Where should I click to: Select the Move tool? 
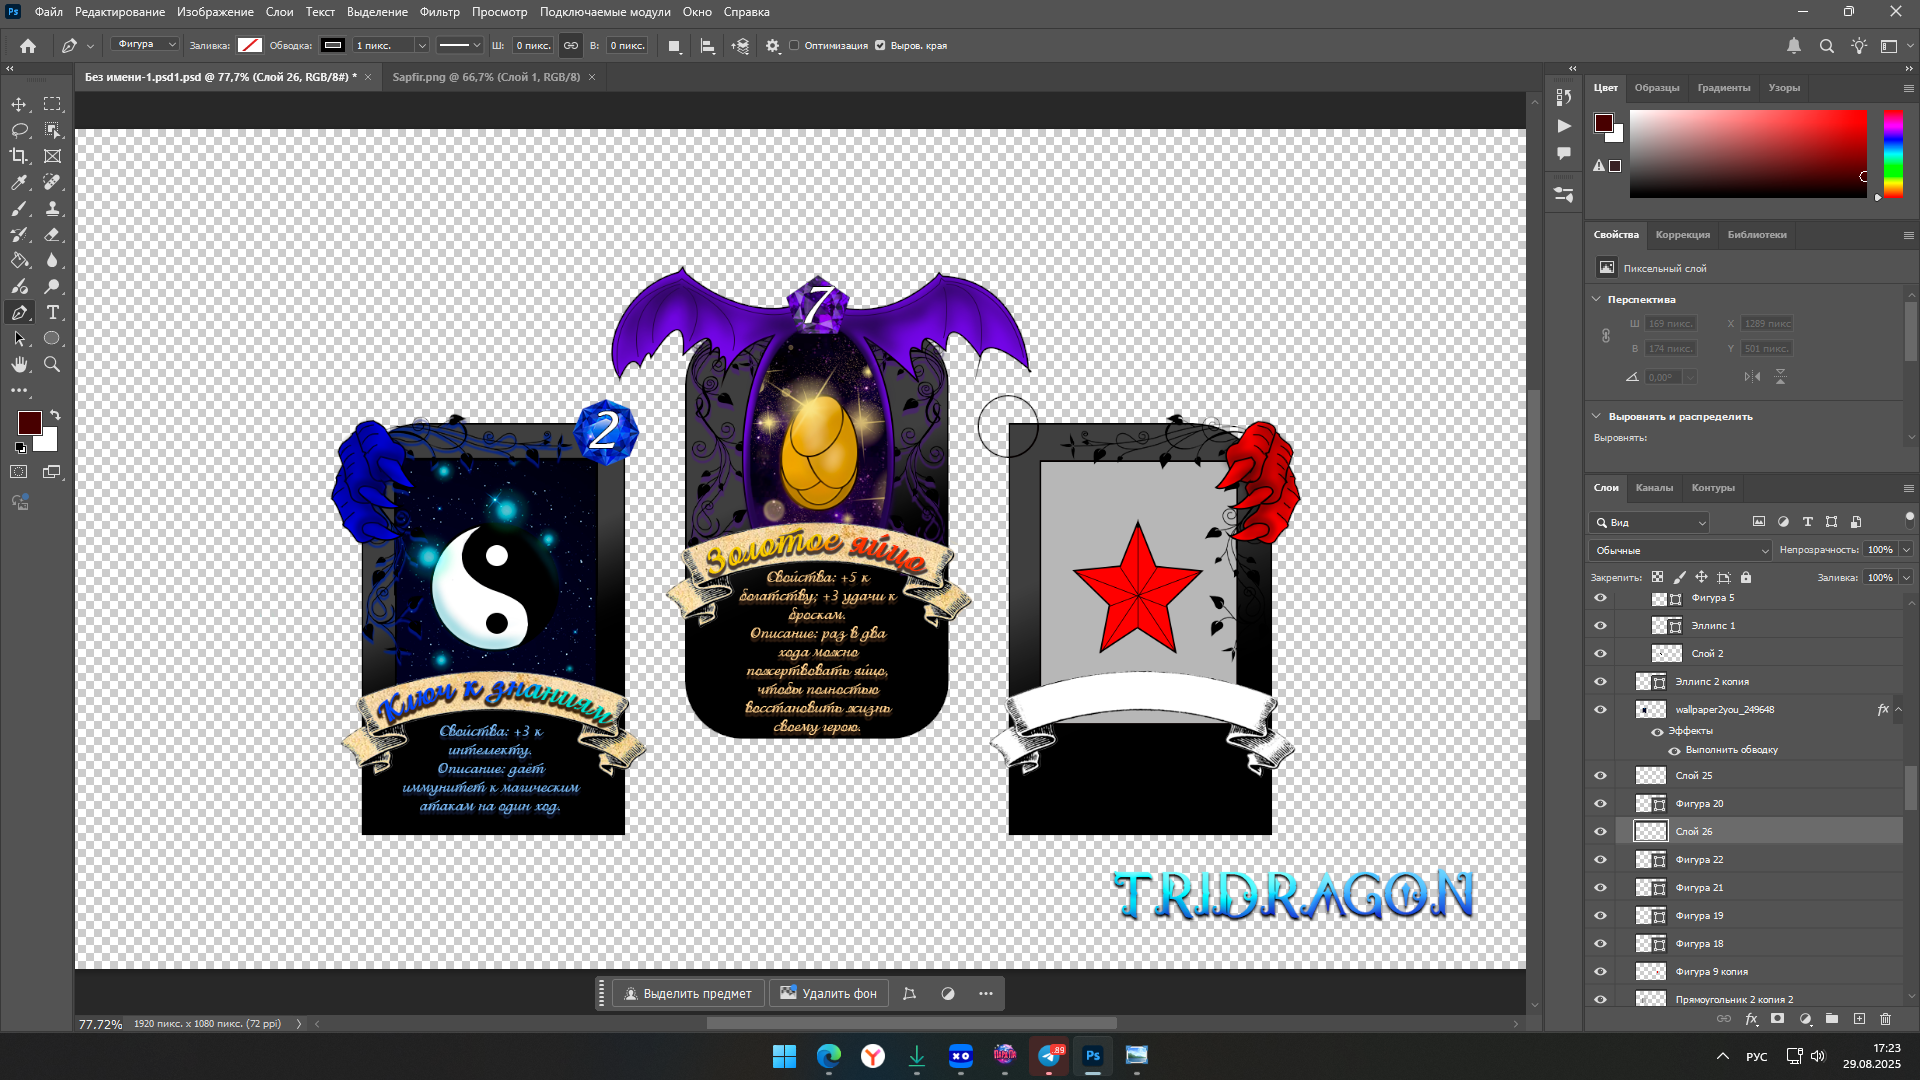[19, 104]
